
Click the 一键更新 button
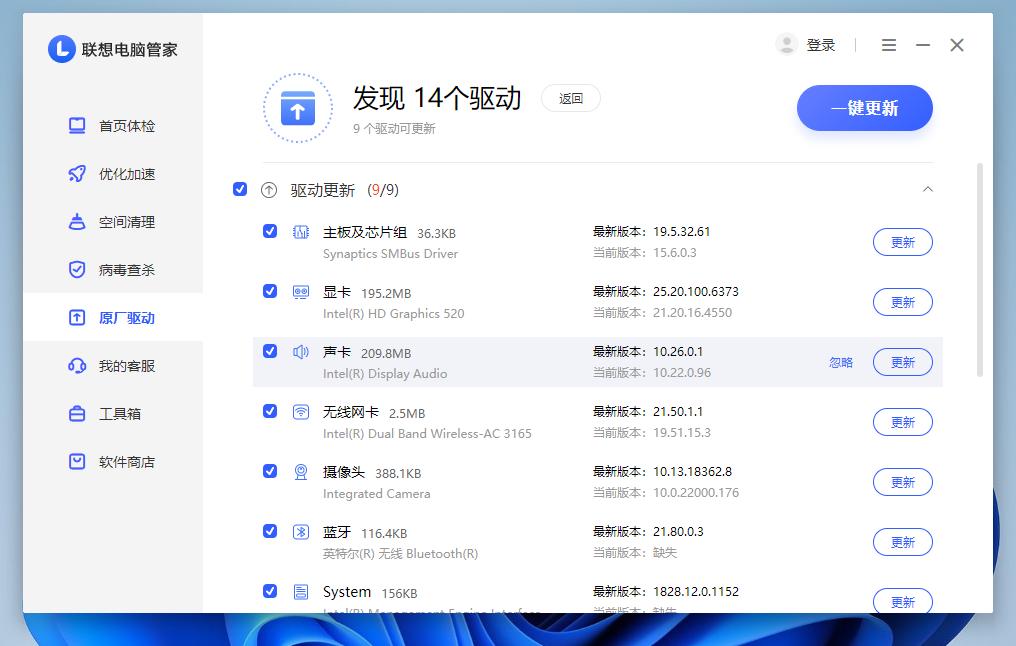coord(864,107)
